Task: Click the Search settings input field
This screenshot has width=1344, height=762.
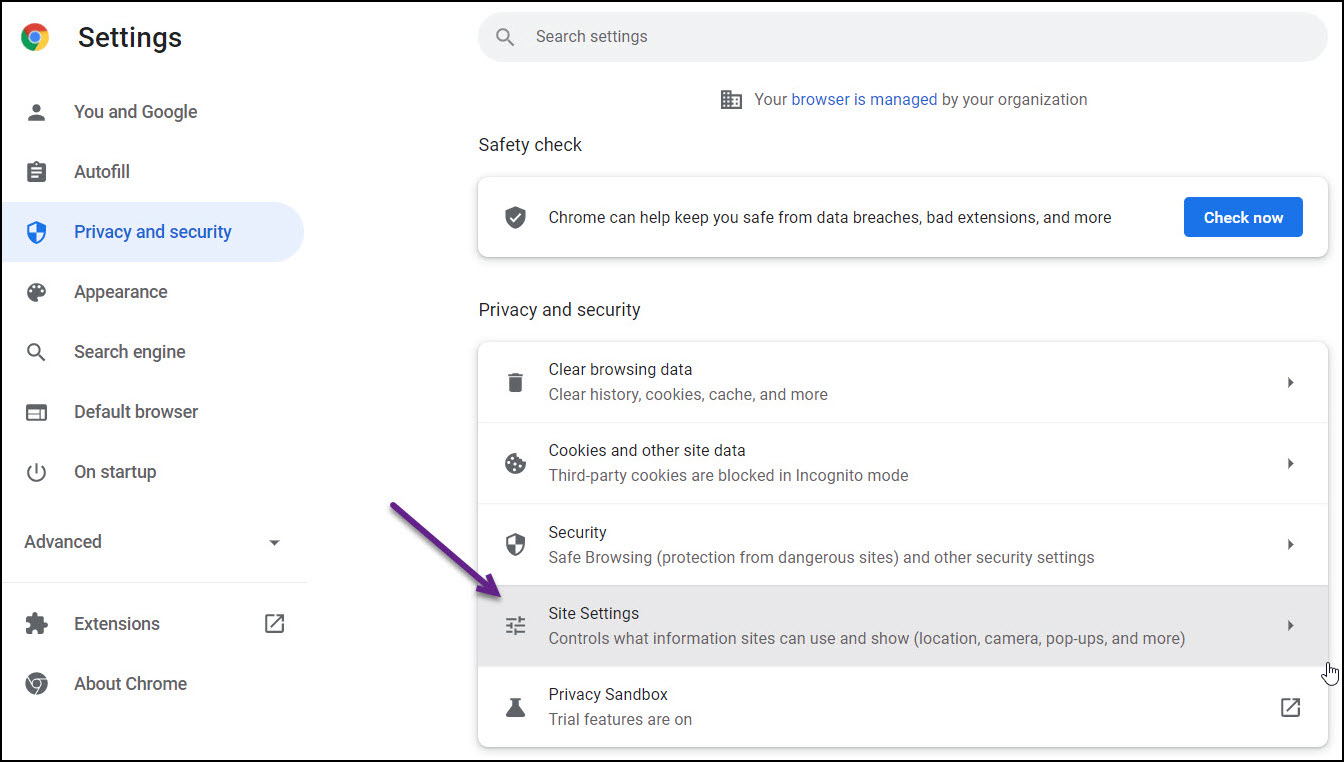Action: tap(902, 37)
